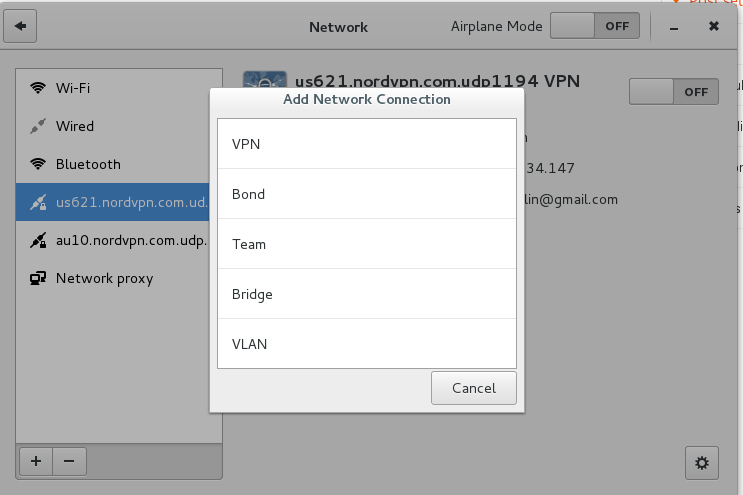The height and width of the screenshot is (495, 743).
Task: Click the Wi-Fi icon in sidebar
Action: (38, 88)
